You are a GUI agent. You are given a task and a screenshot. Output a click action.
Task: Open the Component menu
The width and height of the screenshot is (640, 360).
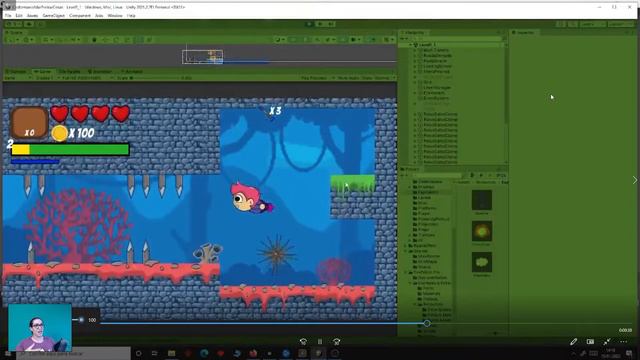tap(80, 16)
